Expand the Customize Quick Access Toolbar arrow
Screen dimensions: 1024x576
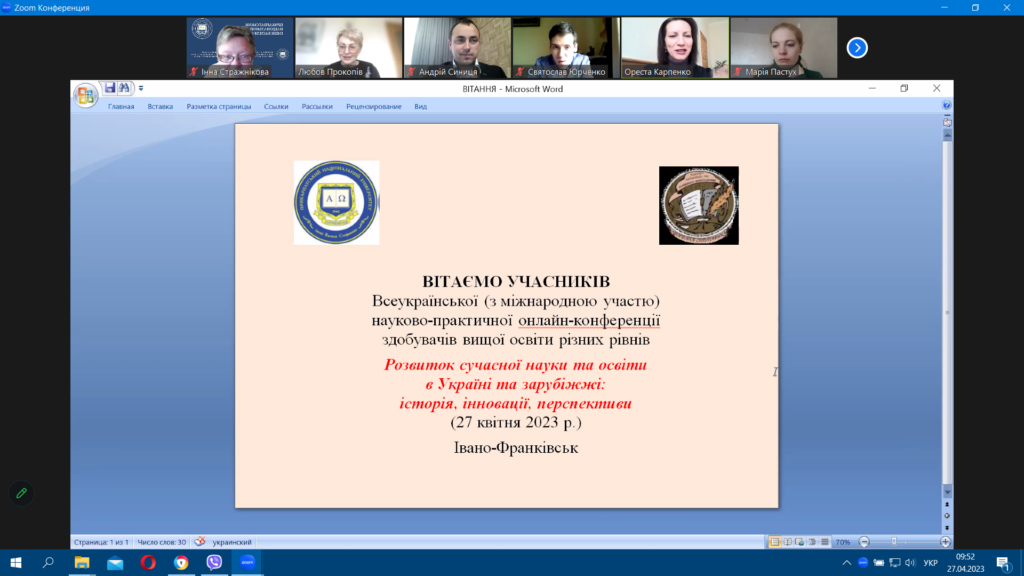point(141,89)
